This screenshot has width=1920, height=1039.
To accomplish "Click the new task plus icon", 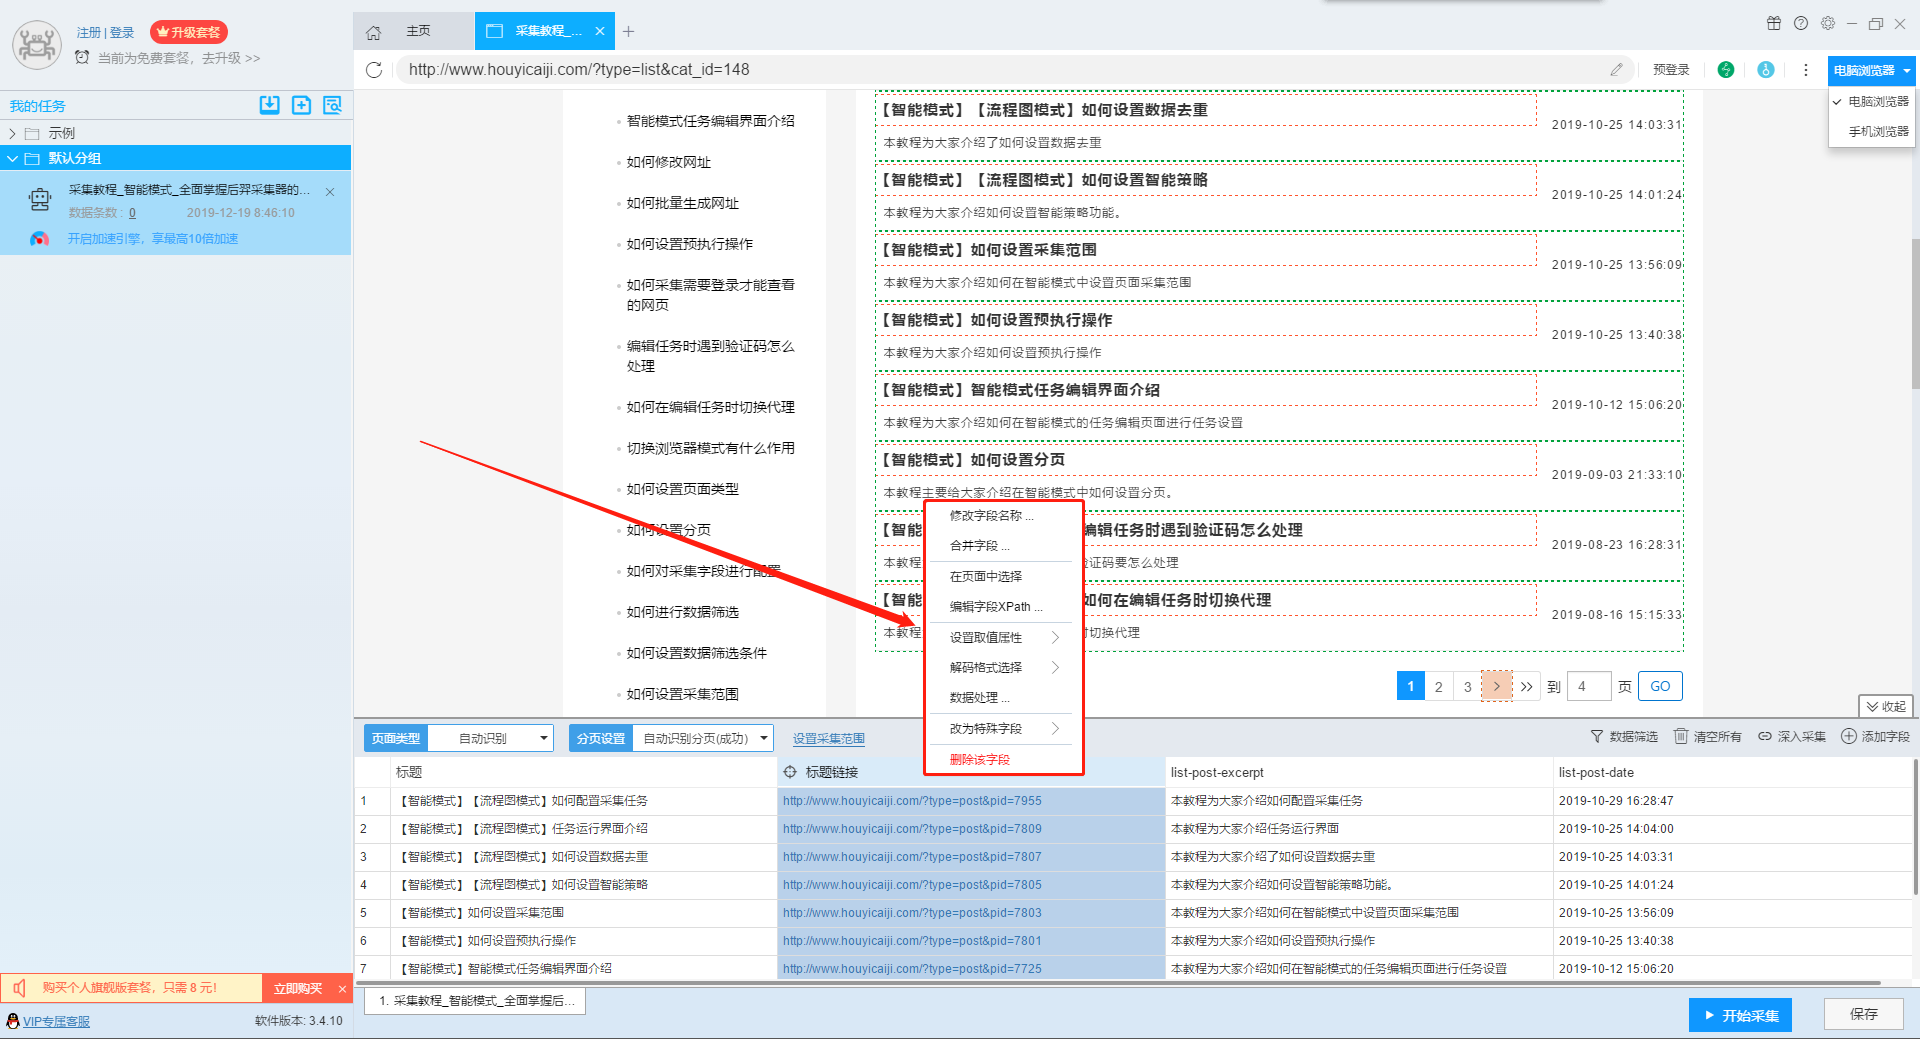I will pyautogui.click(x=301, y=105).
